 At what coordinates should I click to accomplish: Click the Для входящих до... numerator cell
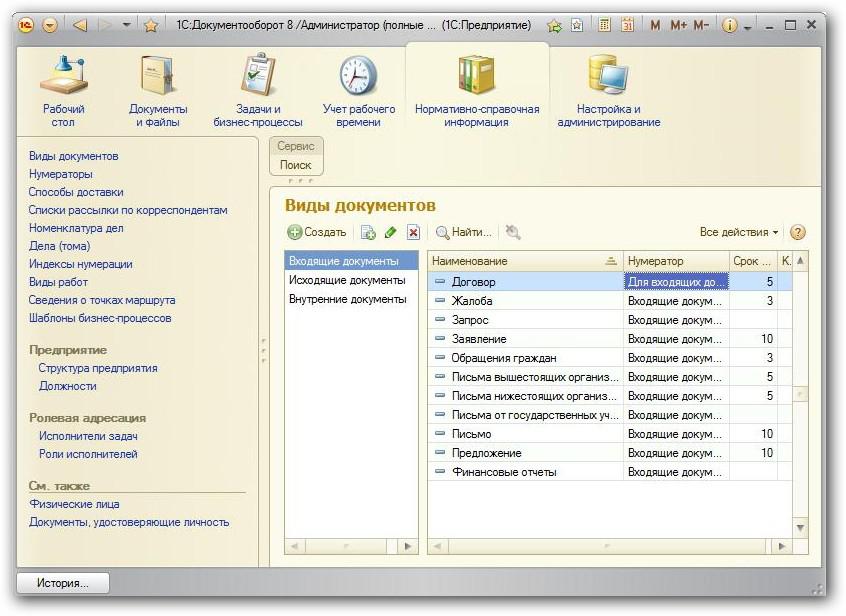coord(676,282)
